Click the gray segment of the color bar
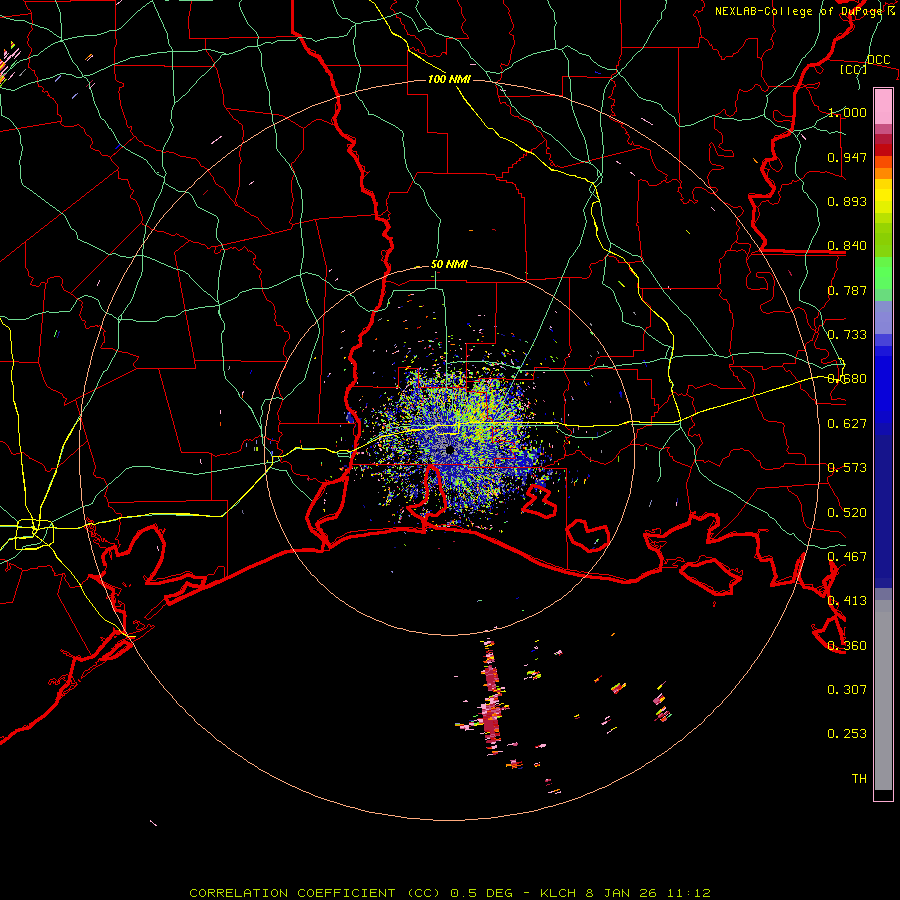Image resolution: width=900 pixels, height=900 pixels. 883,695
